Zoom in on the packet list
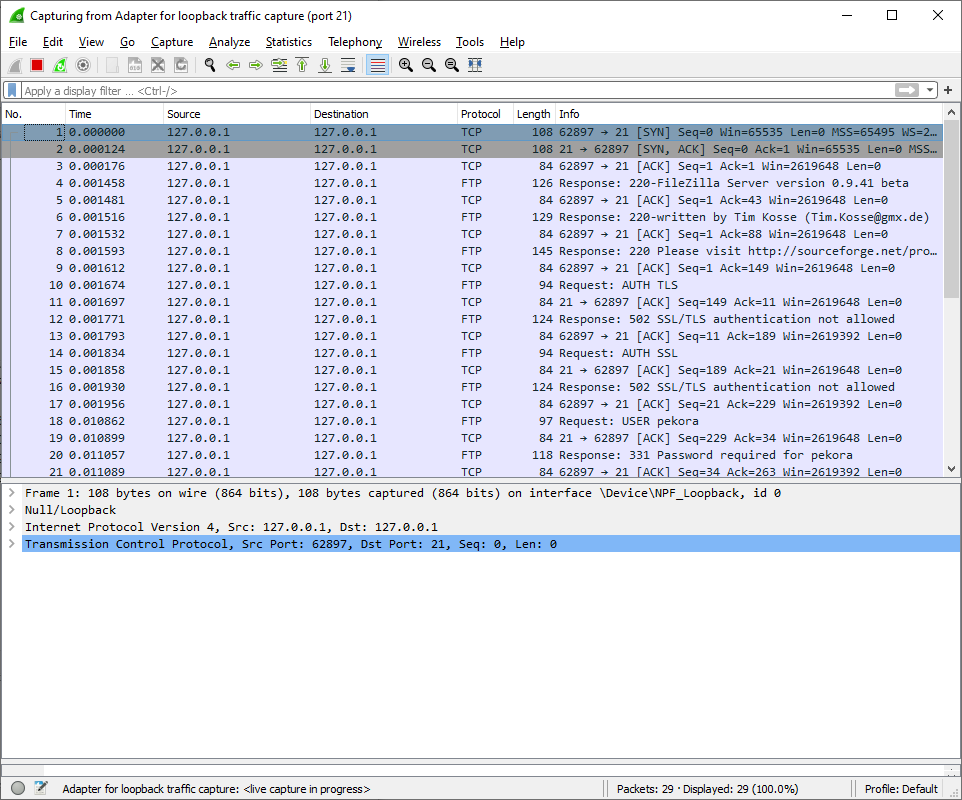The height and width of the screenshot is (800, 962). (x=406, y=64)
